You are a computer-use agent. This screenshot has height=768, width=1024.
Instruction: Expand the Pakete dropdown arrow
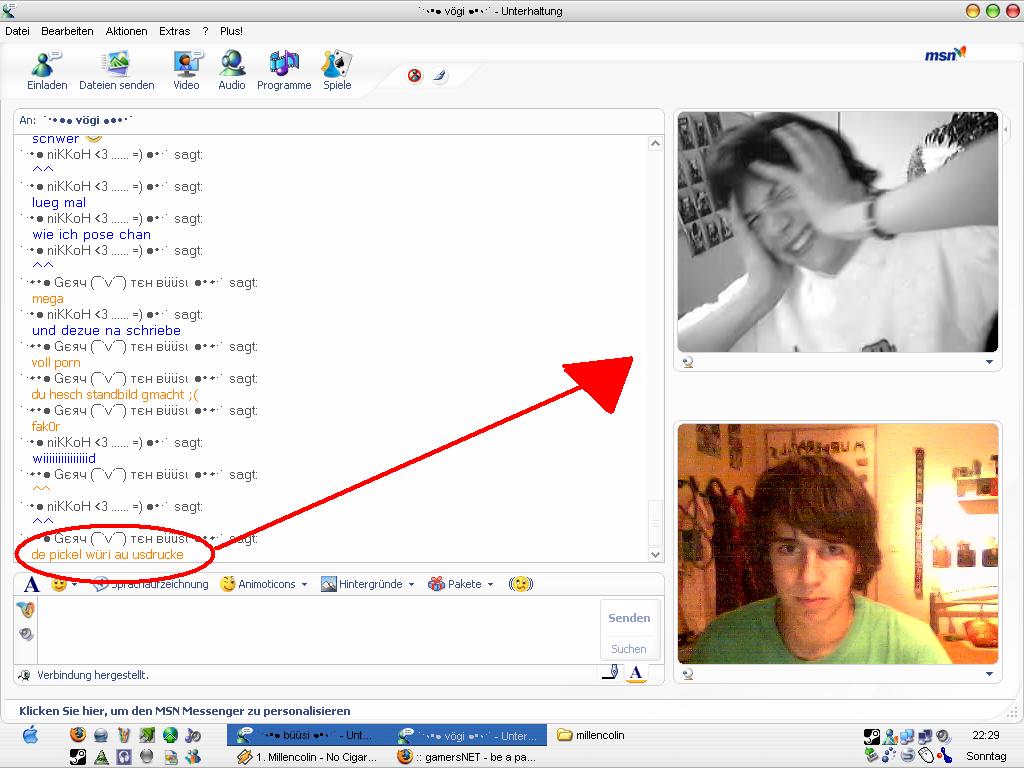pos(490,584)
